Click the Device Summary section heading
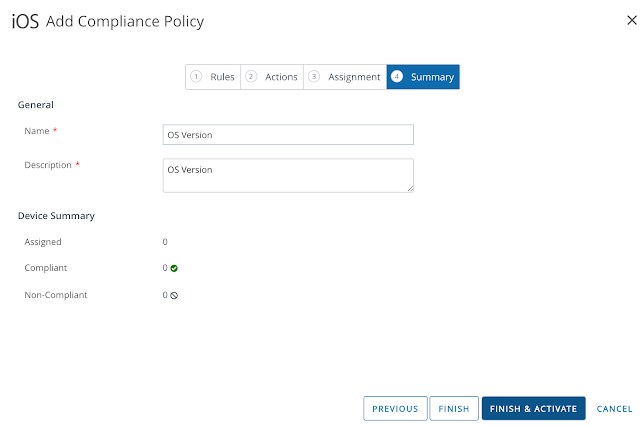The height and width of the screenshot is (426, 640). coord(56,215)
